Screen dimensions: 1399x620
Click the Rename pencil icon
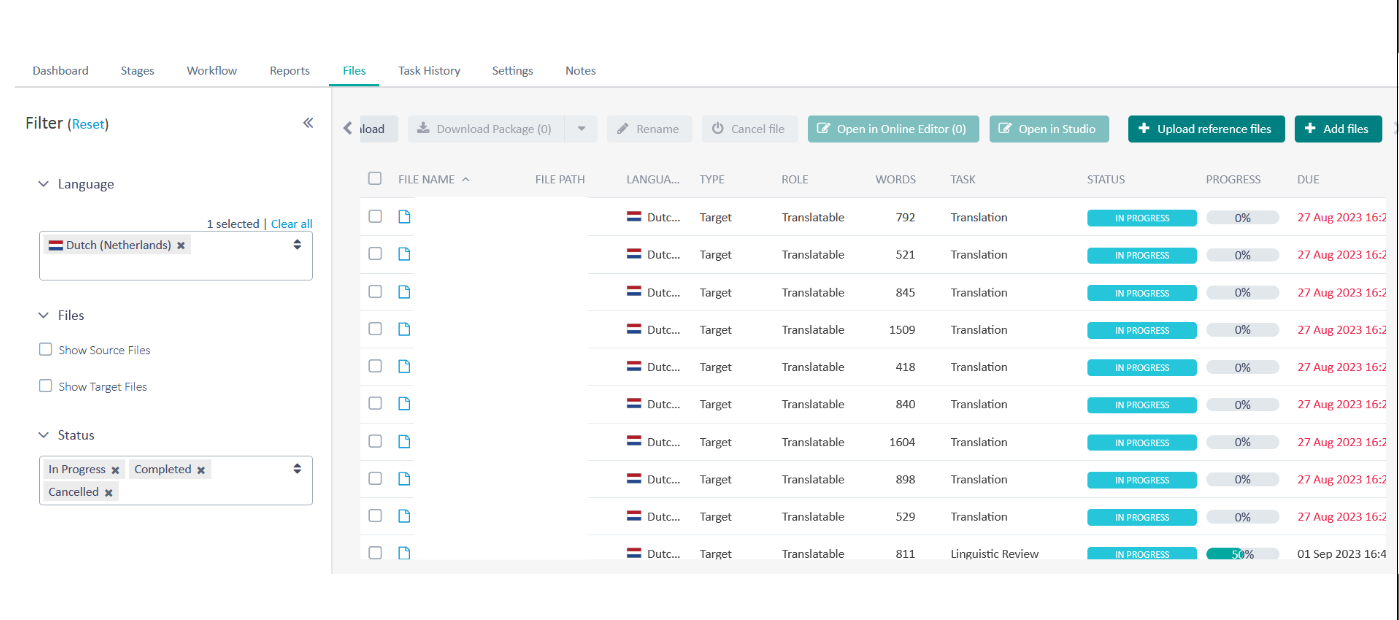point(622,128)
